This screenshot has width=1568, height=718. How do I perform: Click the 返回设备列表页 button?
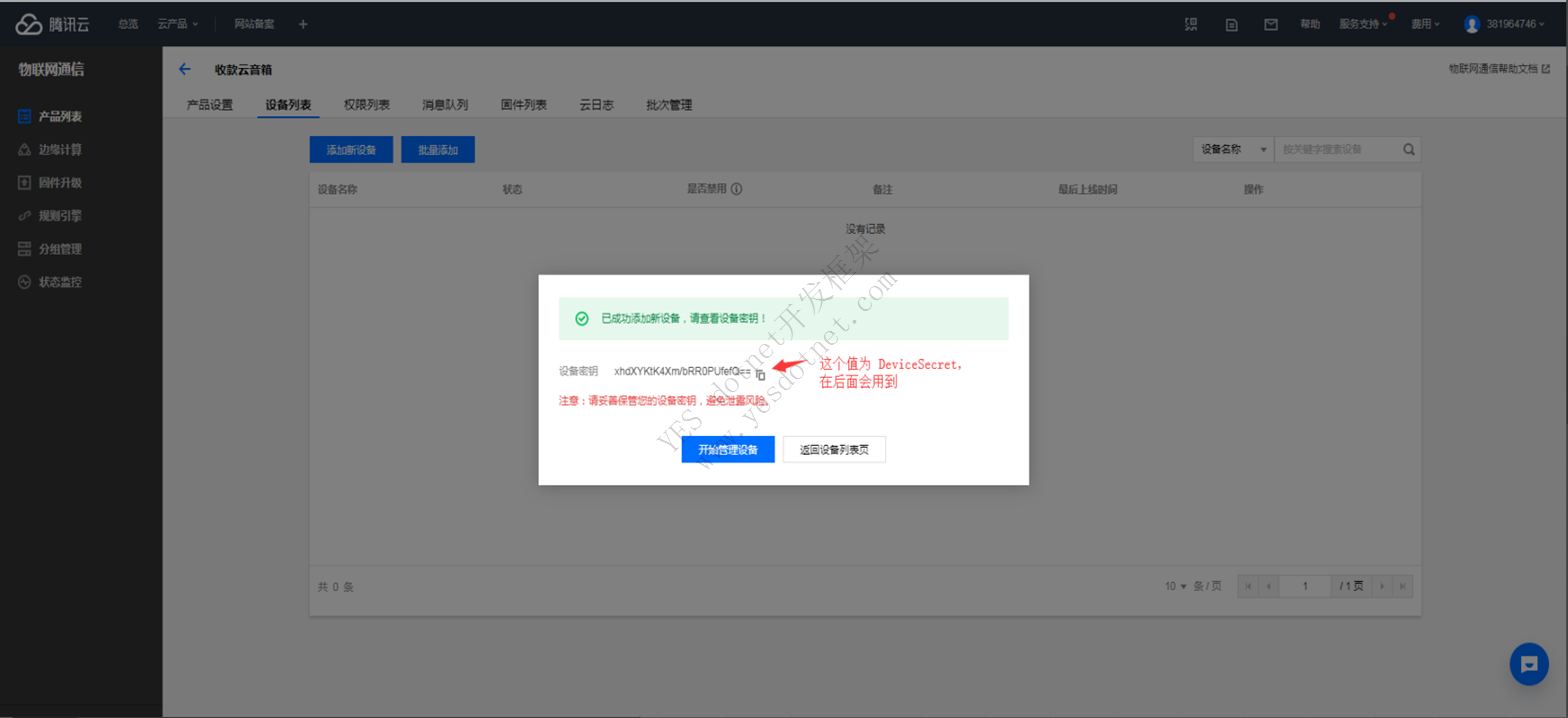(834, 450)
